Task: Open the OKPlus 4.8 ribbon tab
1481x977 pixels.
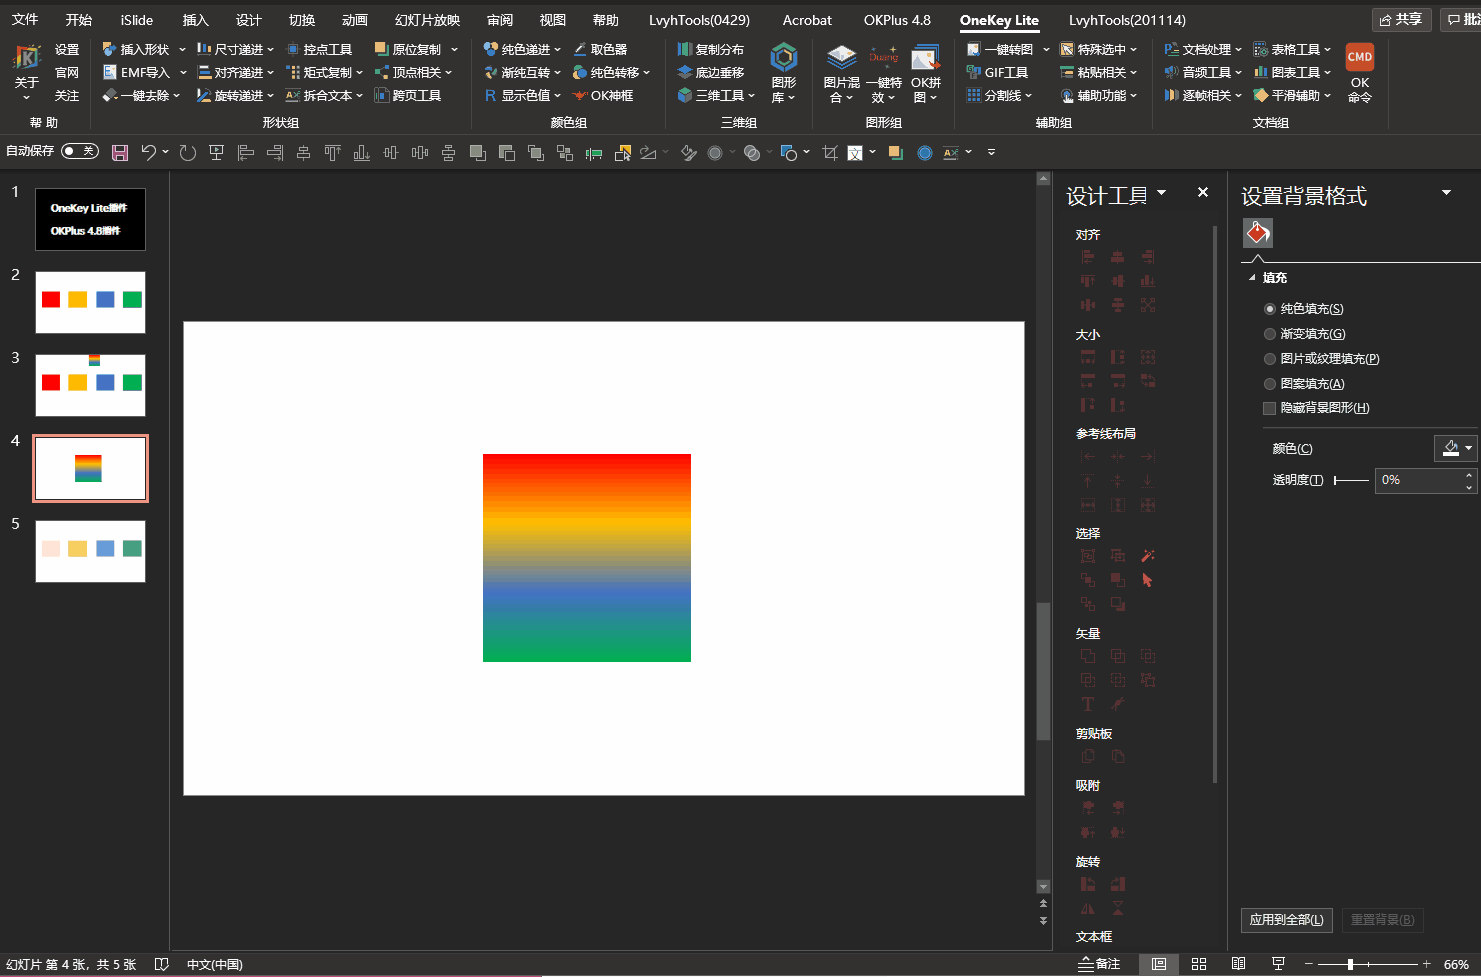Action: pos(897,20)
